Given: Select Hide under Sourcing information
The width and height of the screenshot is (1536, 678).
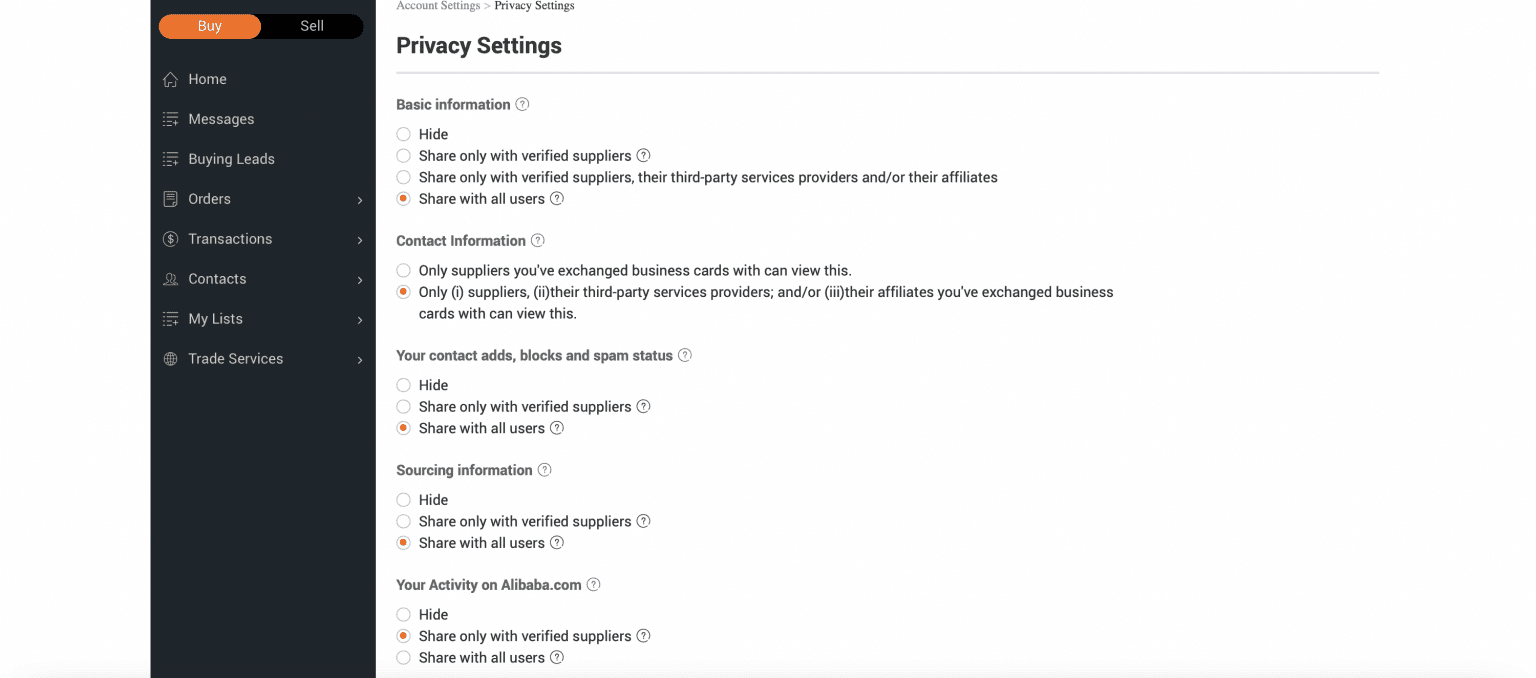Looking at the screenshot, I should pyautogui.click(x=403, y=500).
